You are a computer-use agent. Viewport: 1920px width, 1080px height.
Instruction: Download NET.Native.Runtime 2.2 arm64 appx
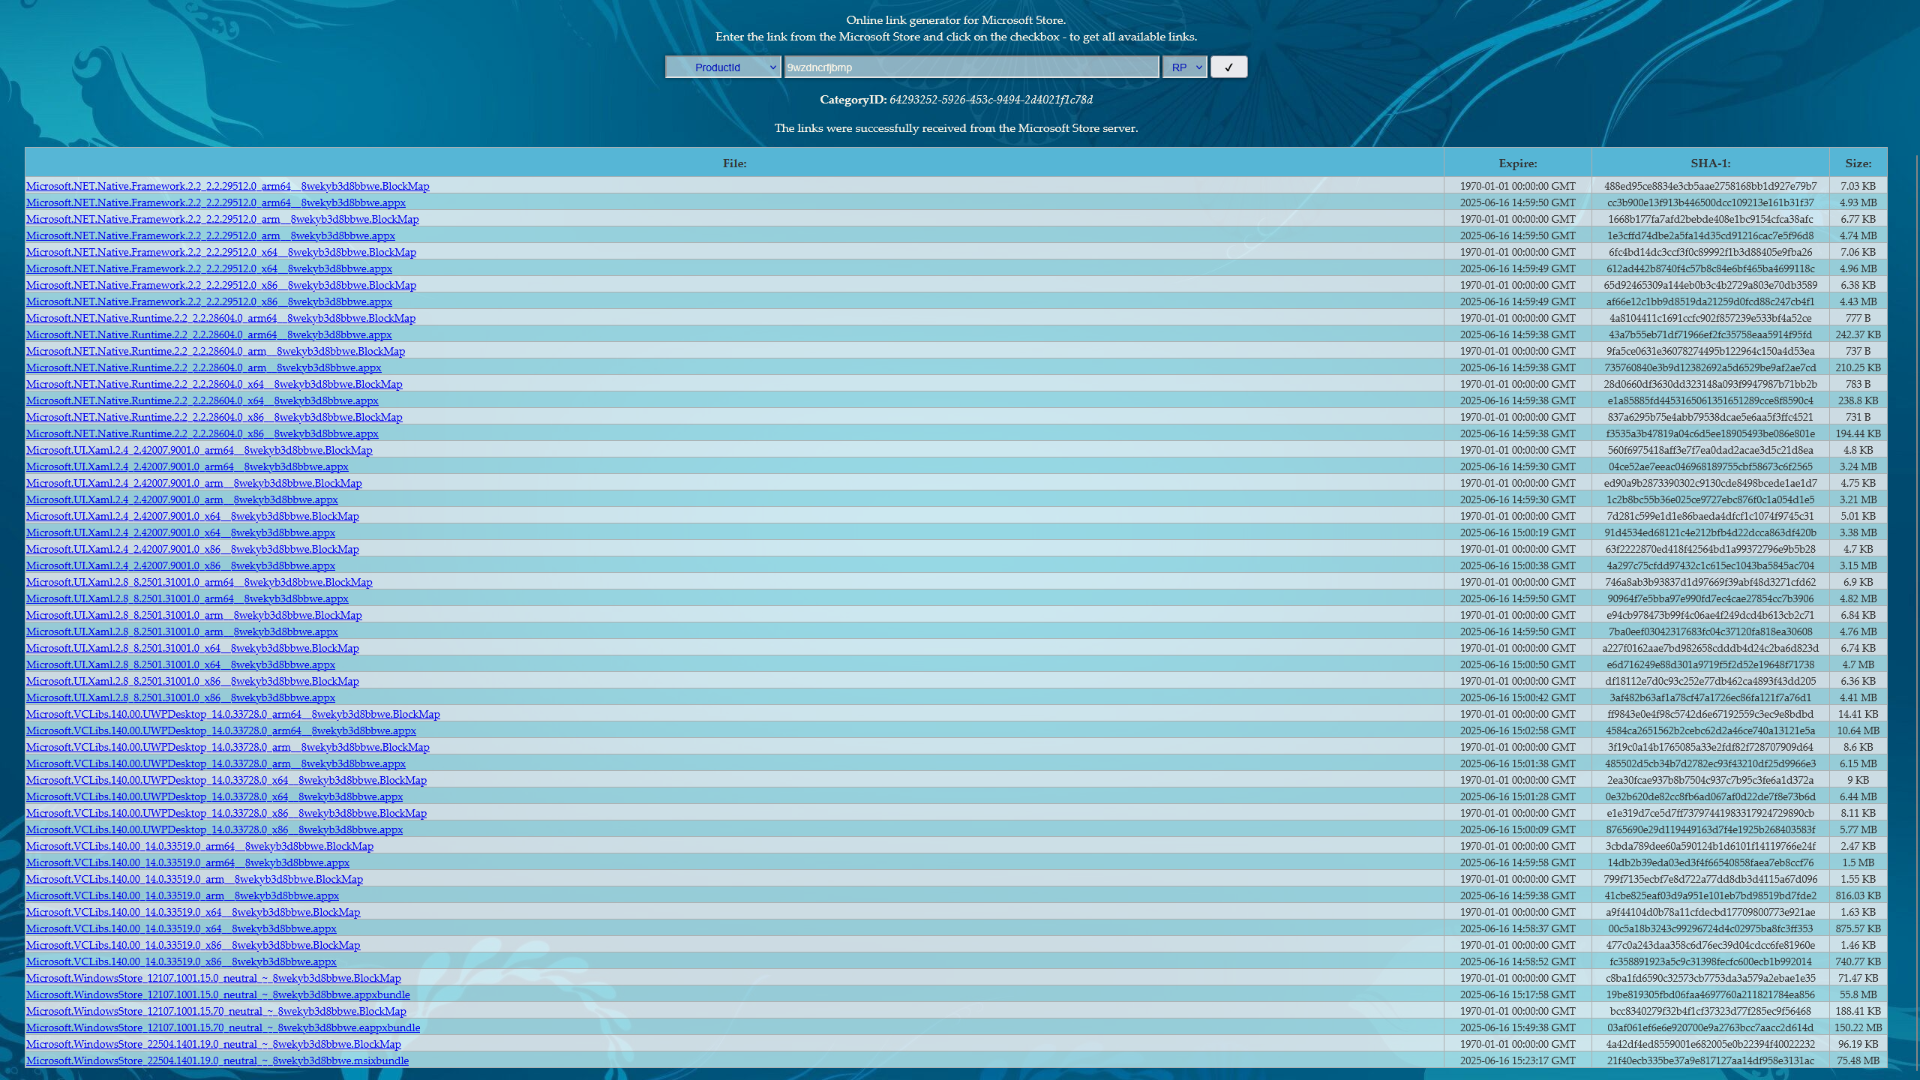coord(209,335)
